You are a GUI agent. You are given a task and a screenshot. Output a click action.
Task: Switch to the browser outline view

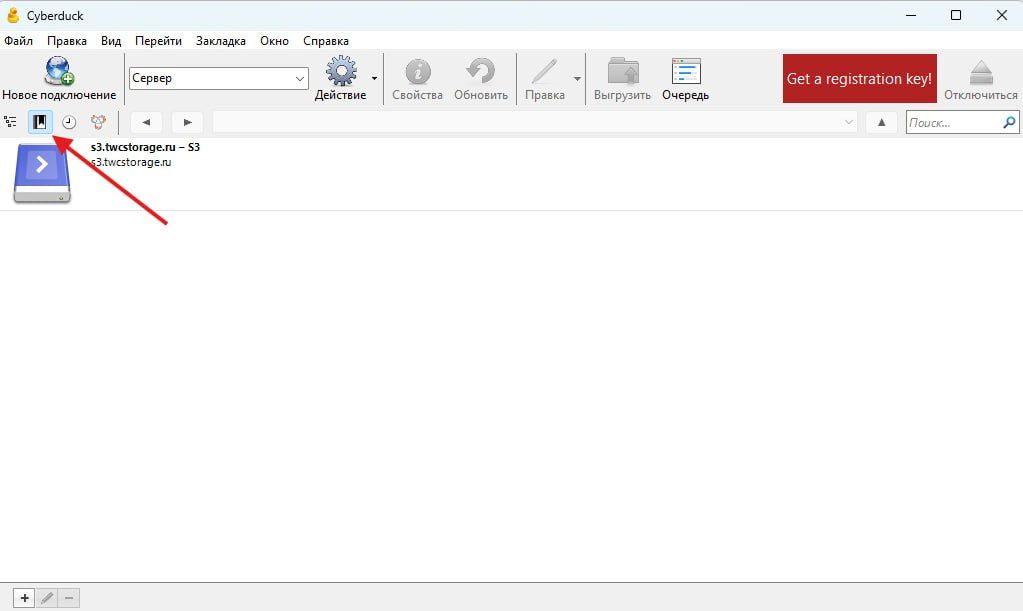[10, 122]
